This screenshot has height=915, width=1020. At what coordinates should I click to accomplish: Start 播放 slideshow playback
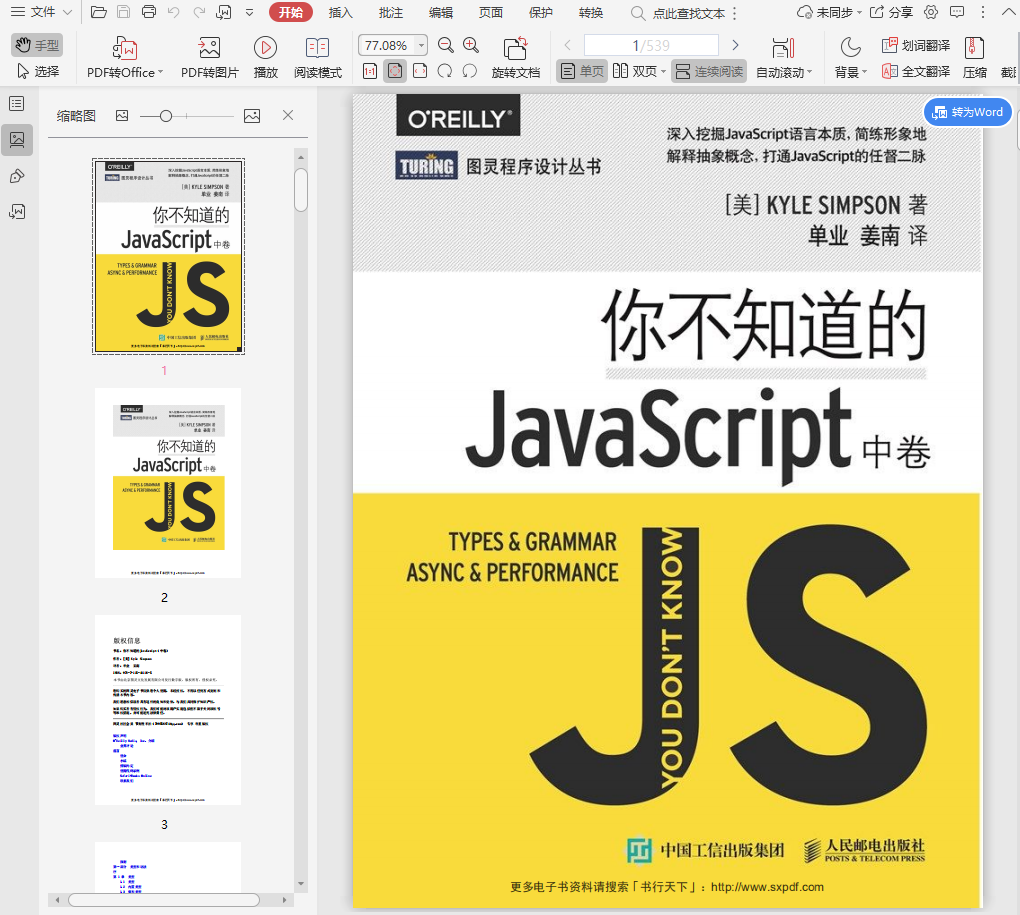click(265, 55)
